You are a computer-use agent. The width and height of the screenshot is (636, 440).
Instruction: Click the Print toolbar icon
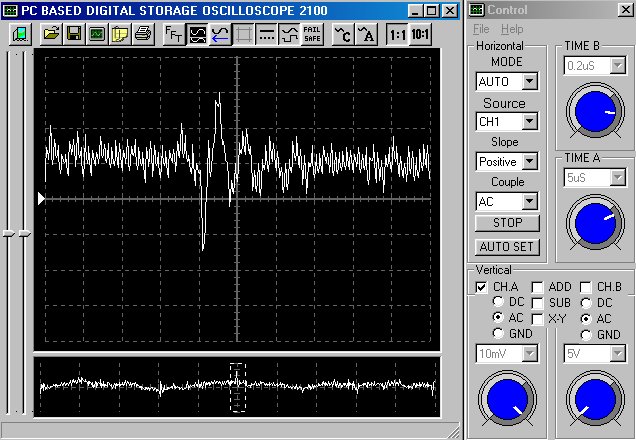pos(141,33)
